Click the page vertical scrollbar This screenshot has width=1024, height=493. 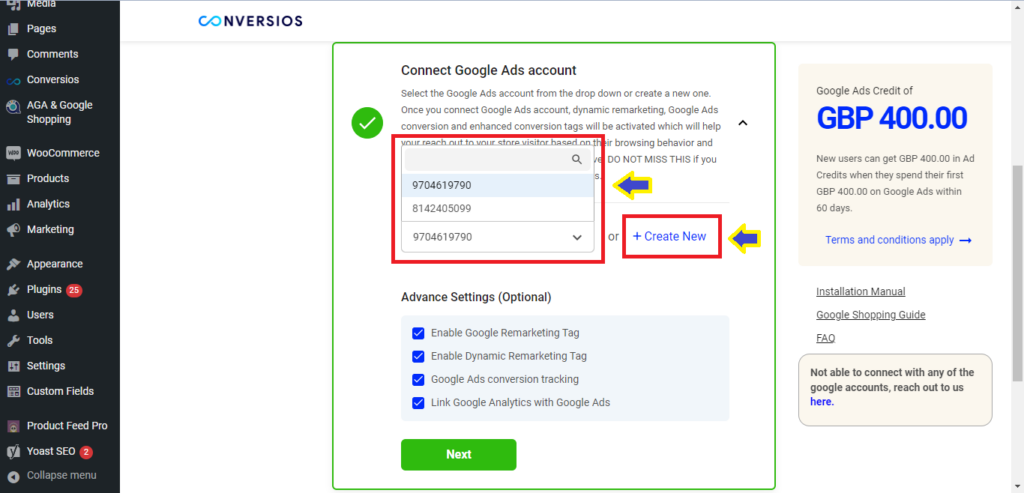click(1017, 272)
